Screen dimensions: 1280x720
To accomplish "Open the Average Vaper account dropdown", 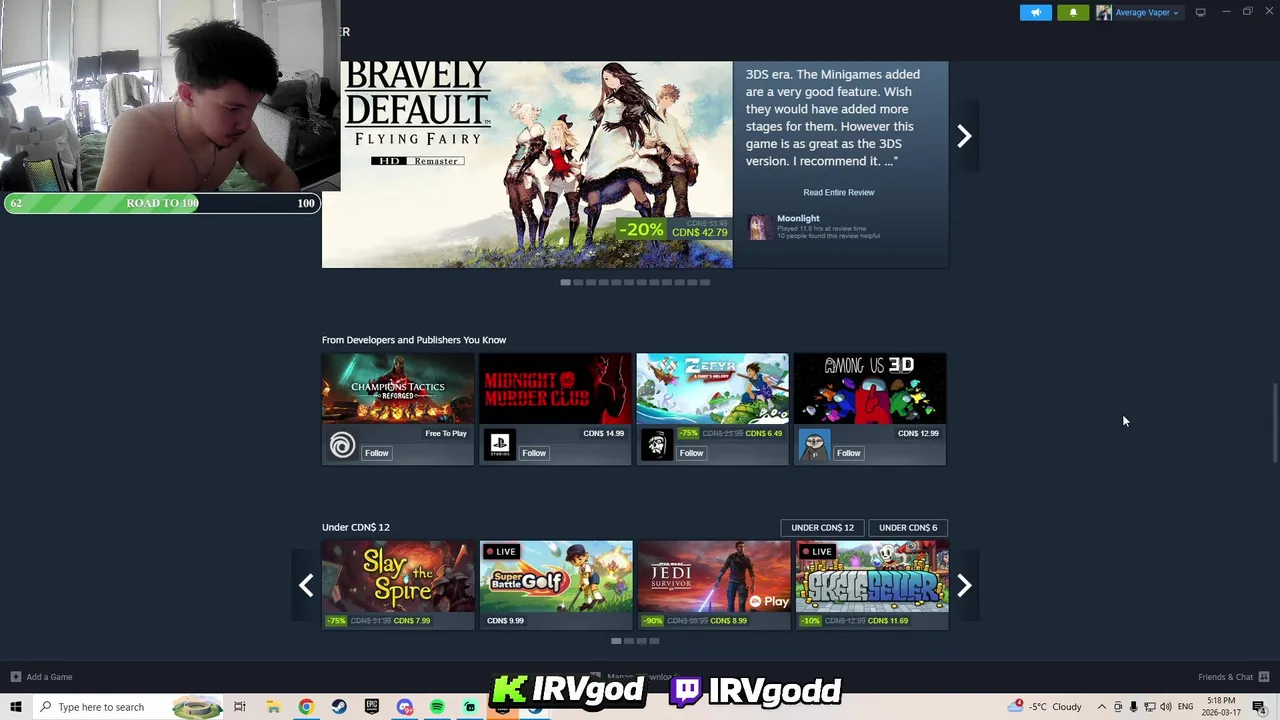I will coord(1147,12).
